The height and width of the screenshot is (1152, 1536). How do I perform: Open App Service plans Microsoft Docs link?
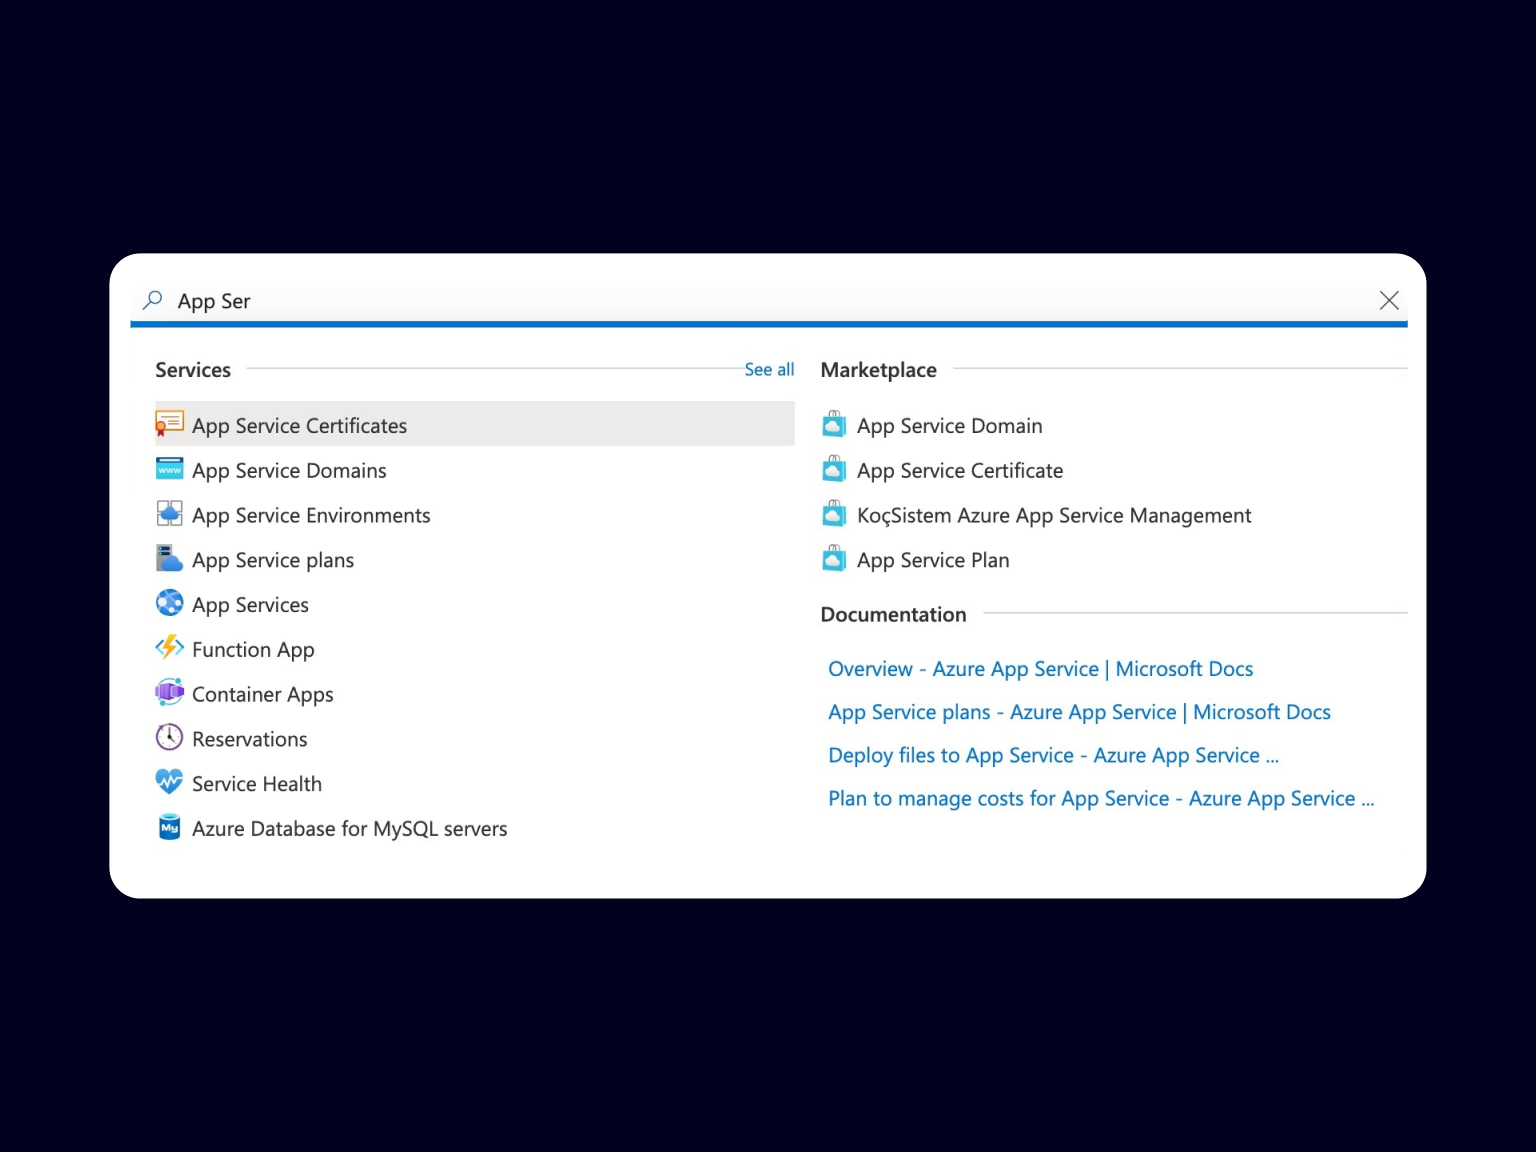tap(1079, 712)
